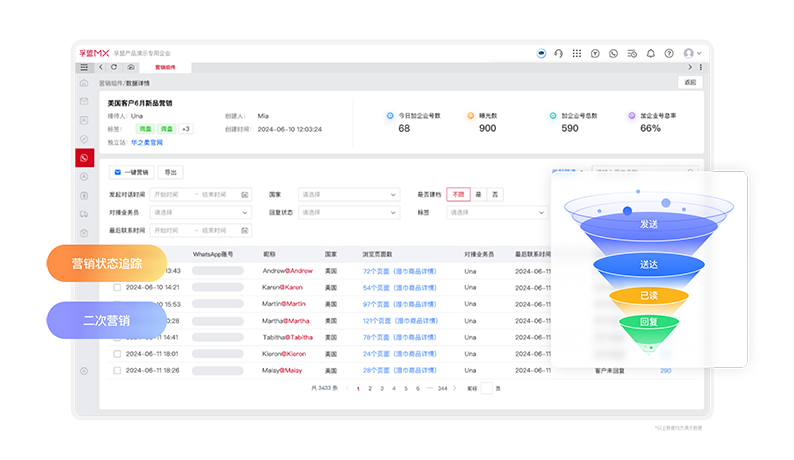
Task: Click the 一键营销 button
Action: pyautogui.click(x=131, y=172)
